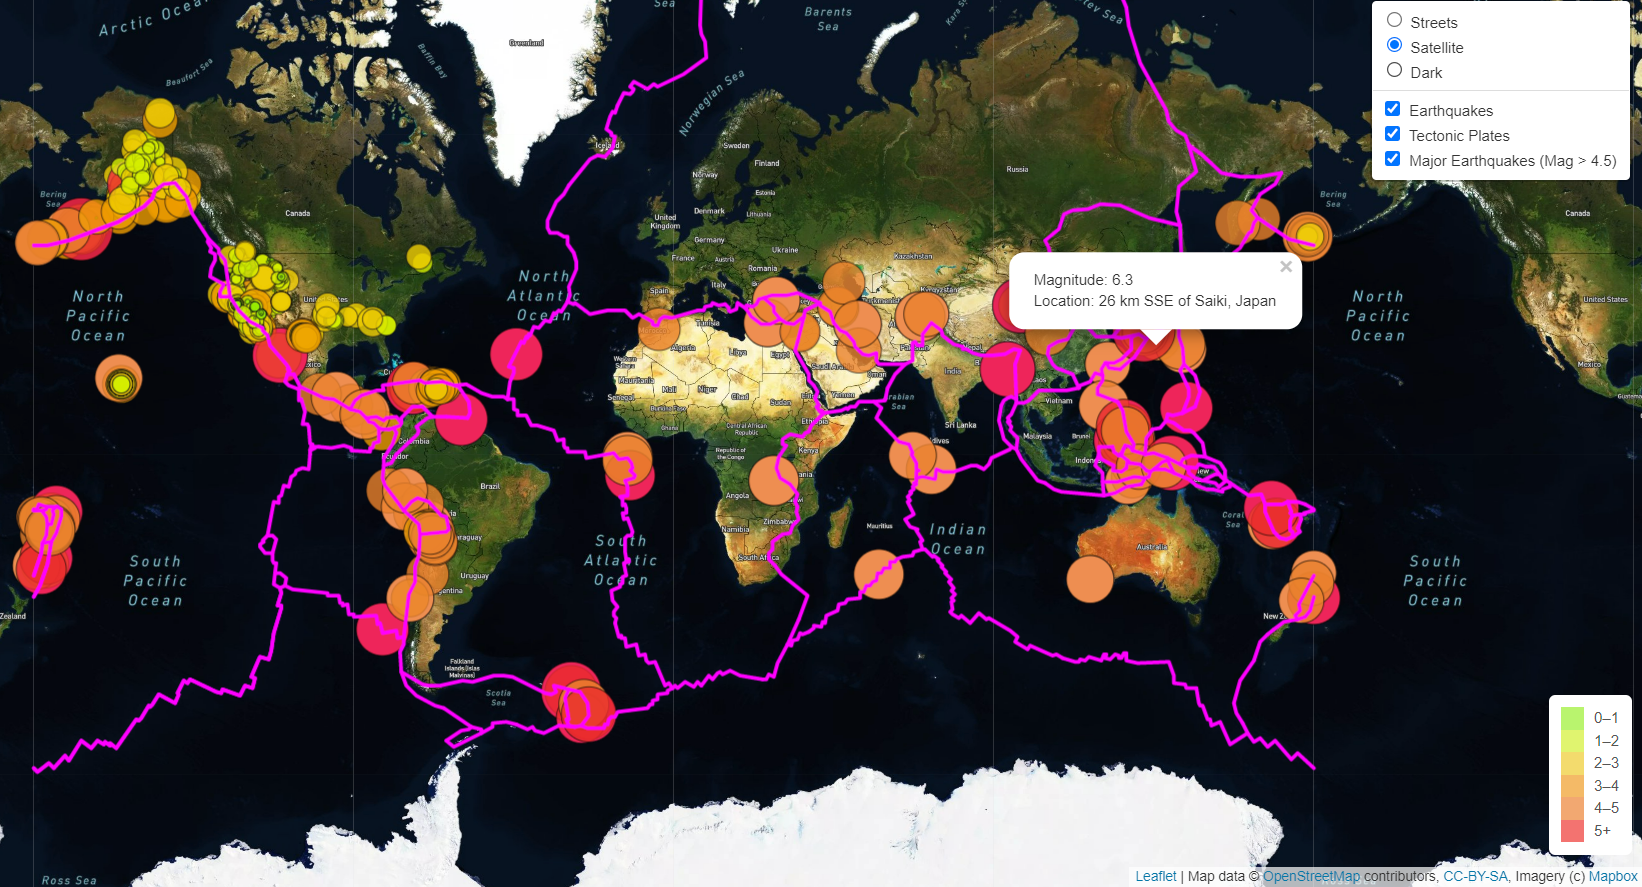Click the red marker off southern Chile coast

pos(381,629)
